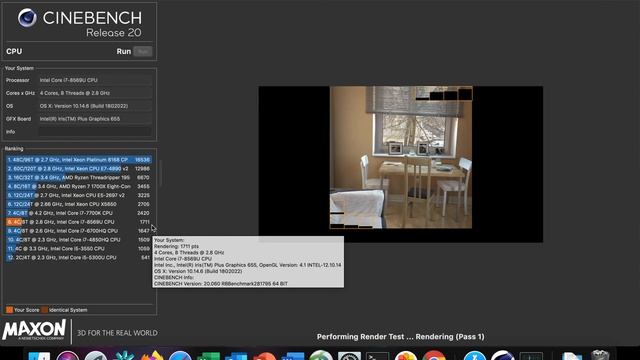The image size is (640, 360).
Task: Open Photos from the dock
Action: 406,355
